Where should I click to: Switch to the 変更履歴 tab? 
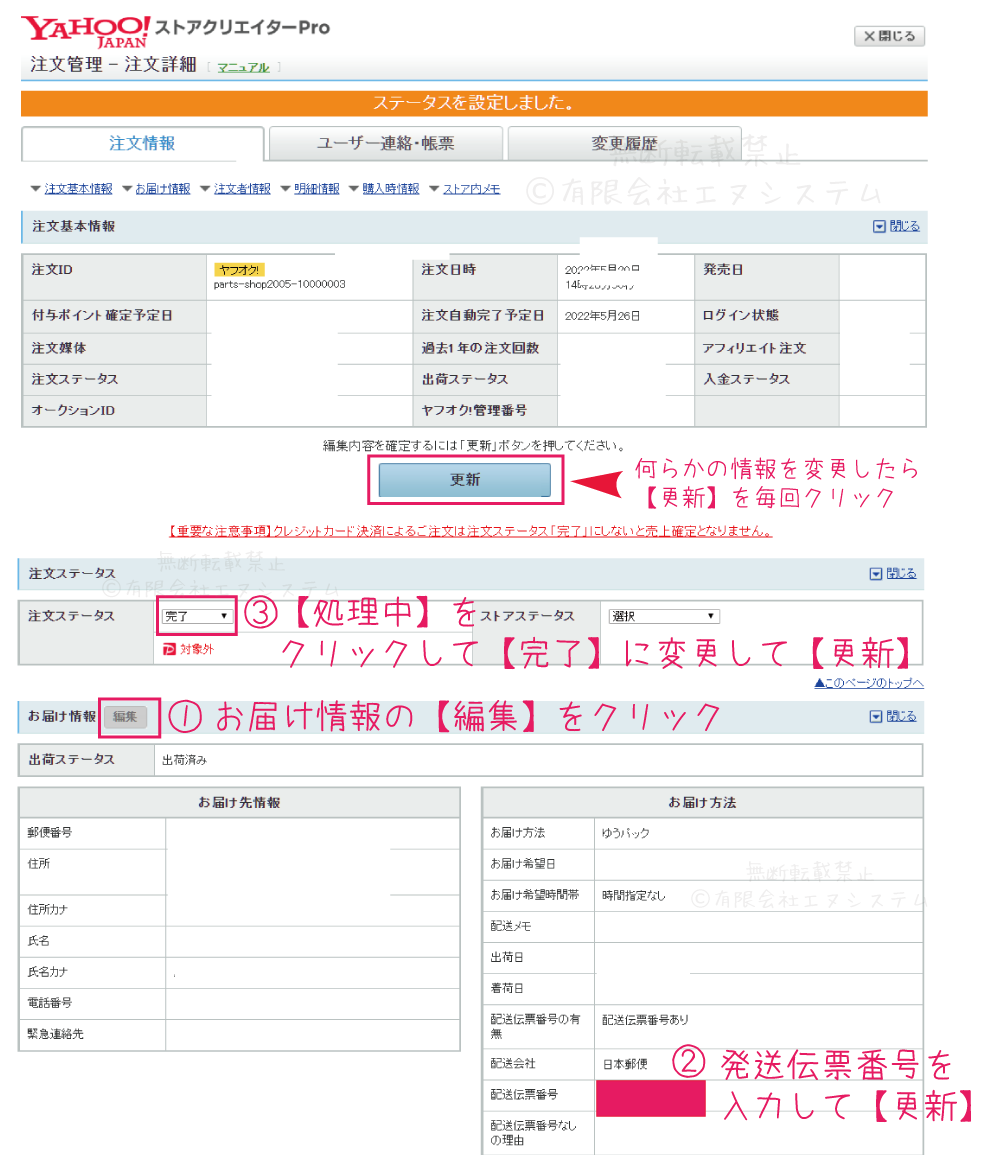click(x=624, y=143)
